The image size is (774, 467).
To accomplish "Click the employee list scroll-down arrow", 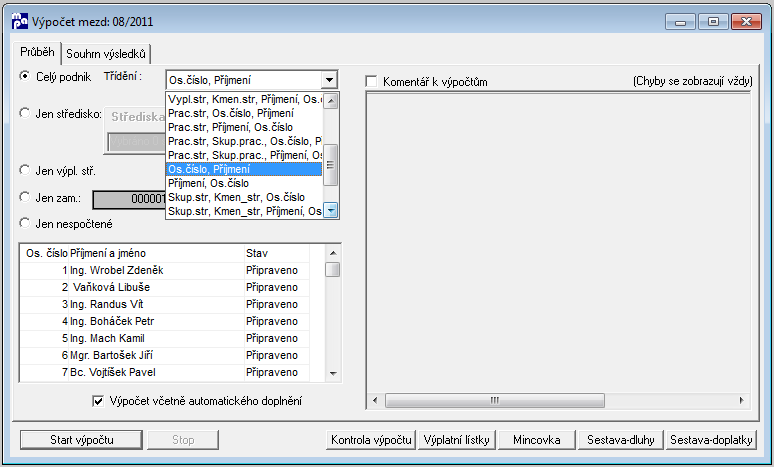I will point(333,373).
